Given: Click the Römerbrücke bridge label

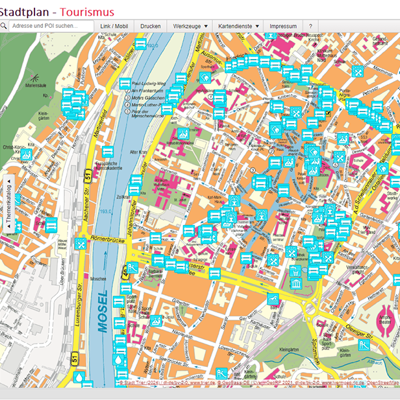Looking at the screenshot, I should 107,239.
